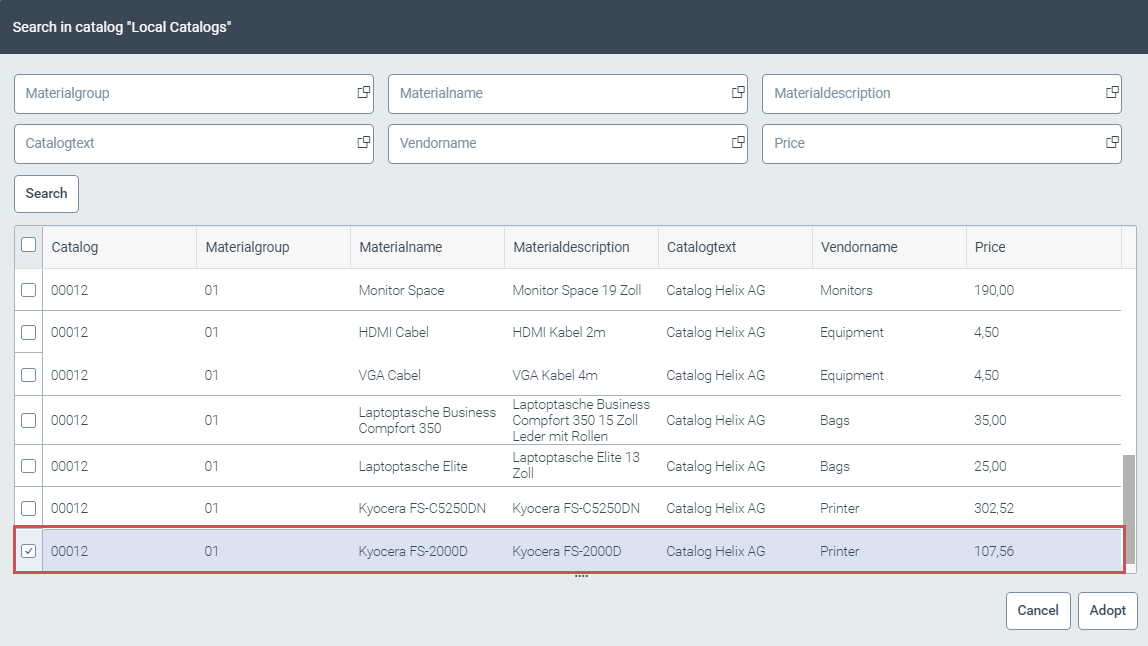The image size is (1148, 646).
Task: Click the Catalog column header
Action: [118, 247]
